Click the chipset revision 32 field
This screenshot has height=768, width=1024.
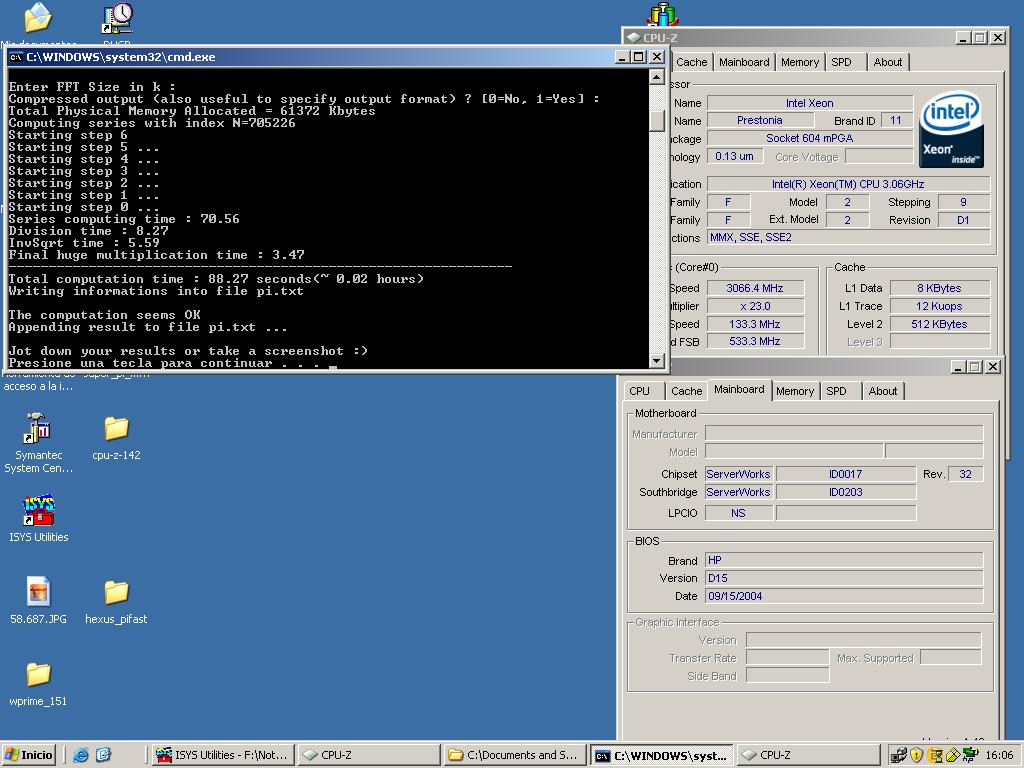(x=965, y=474)
